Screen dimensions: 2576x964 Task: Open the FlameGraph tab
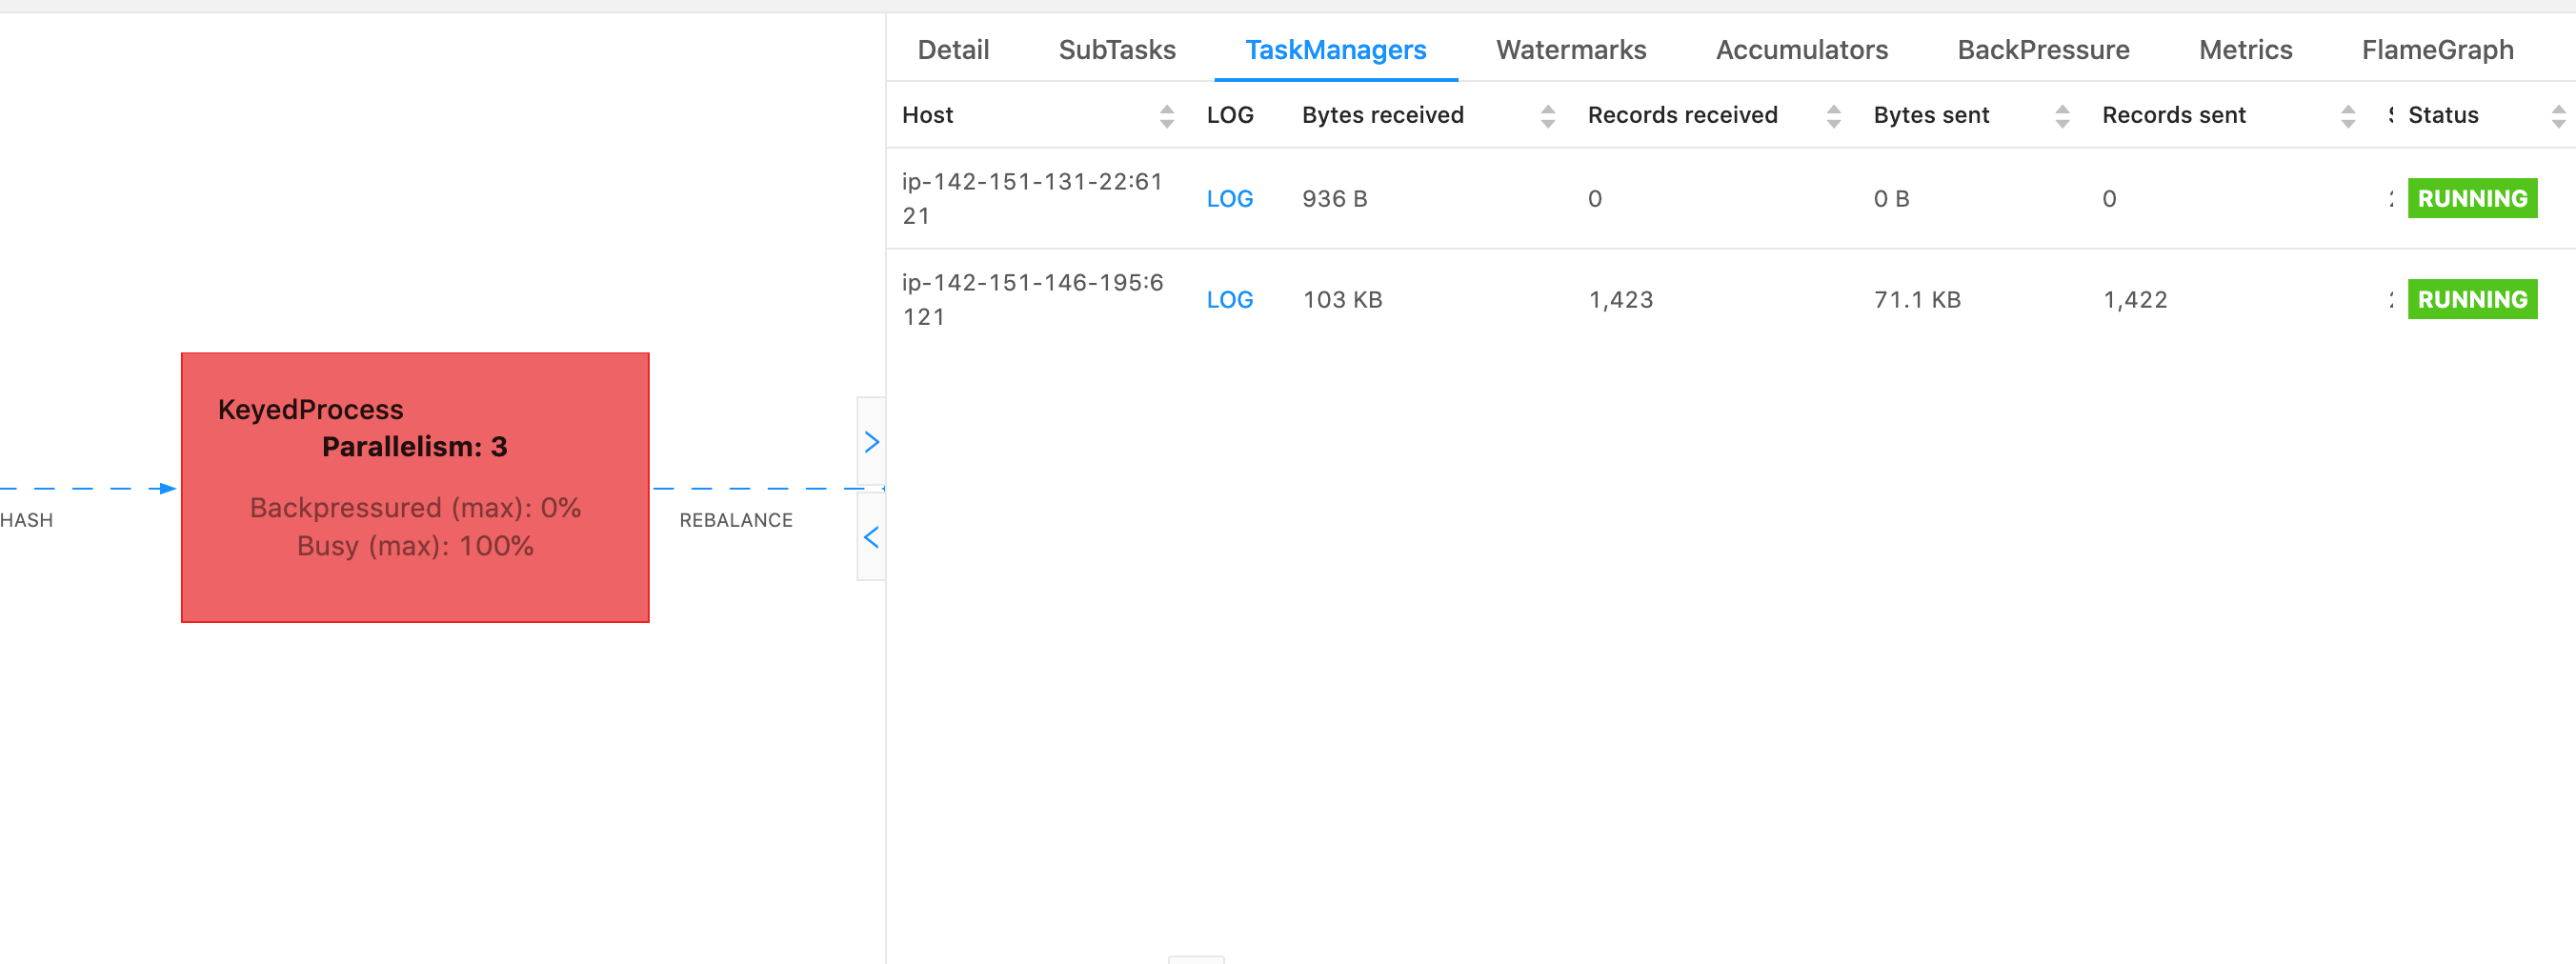point(2438,49)
